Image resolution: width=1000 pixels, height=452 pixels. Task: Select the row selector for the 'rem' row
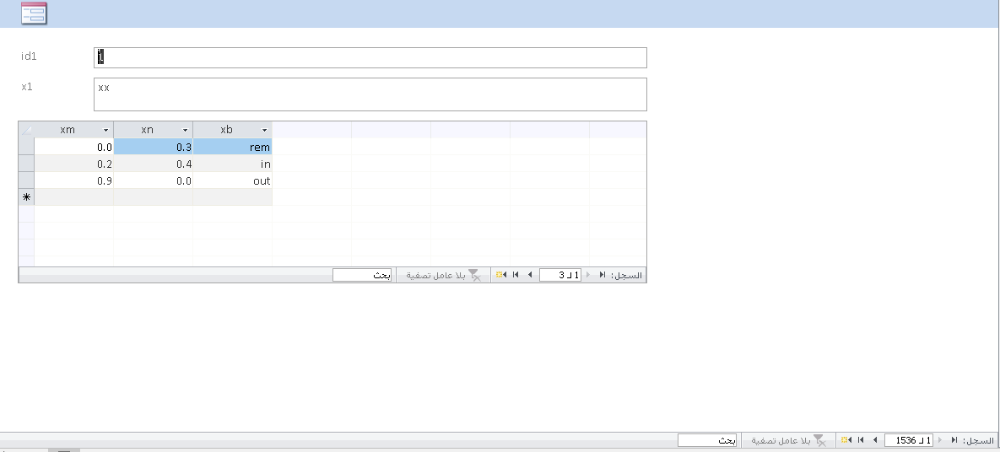(x=26, y=147)
